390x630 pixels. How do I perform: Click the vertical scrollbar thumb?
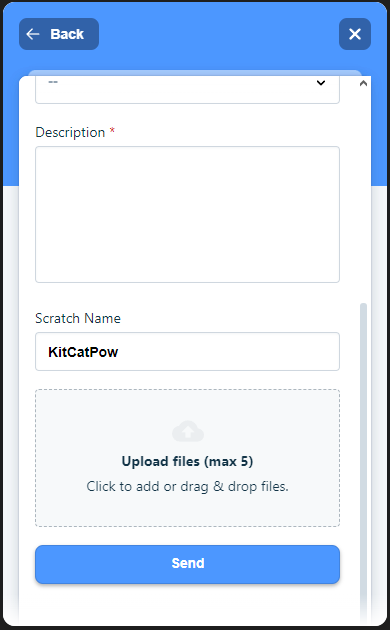[x=363, y=462]
